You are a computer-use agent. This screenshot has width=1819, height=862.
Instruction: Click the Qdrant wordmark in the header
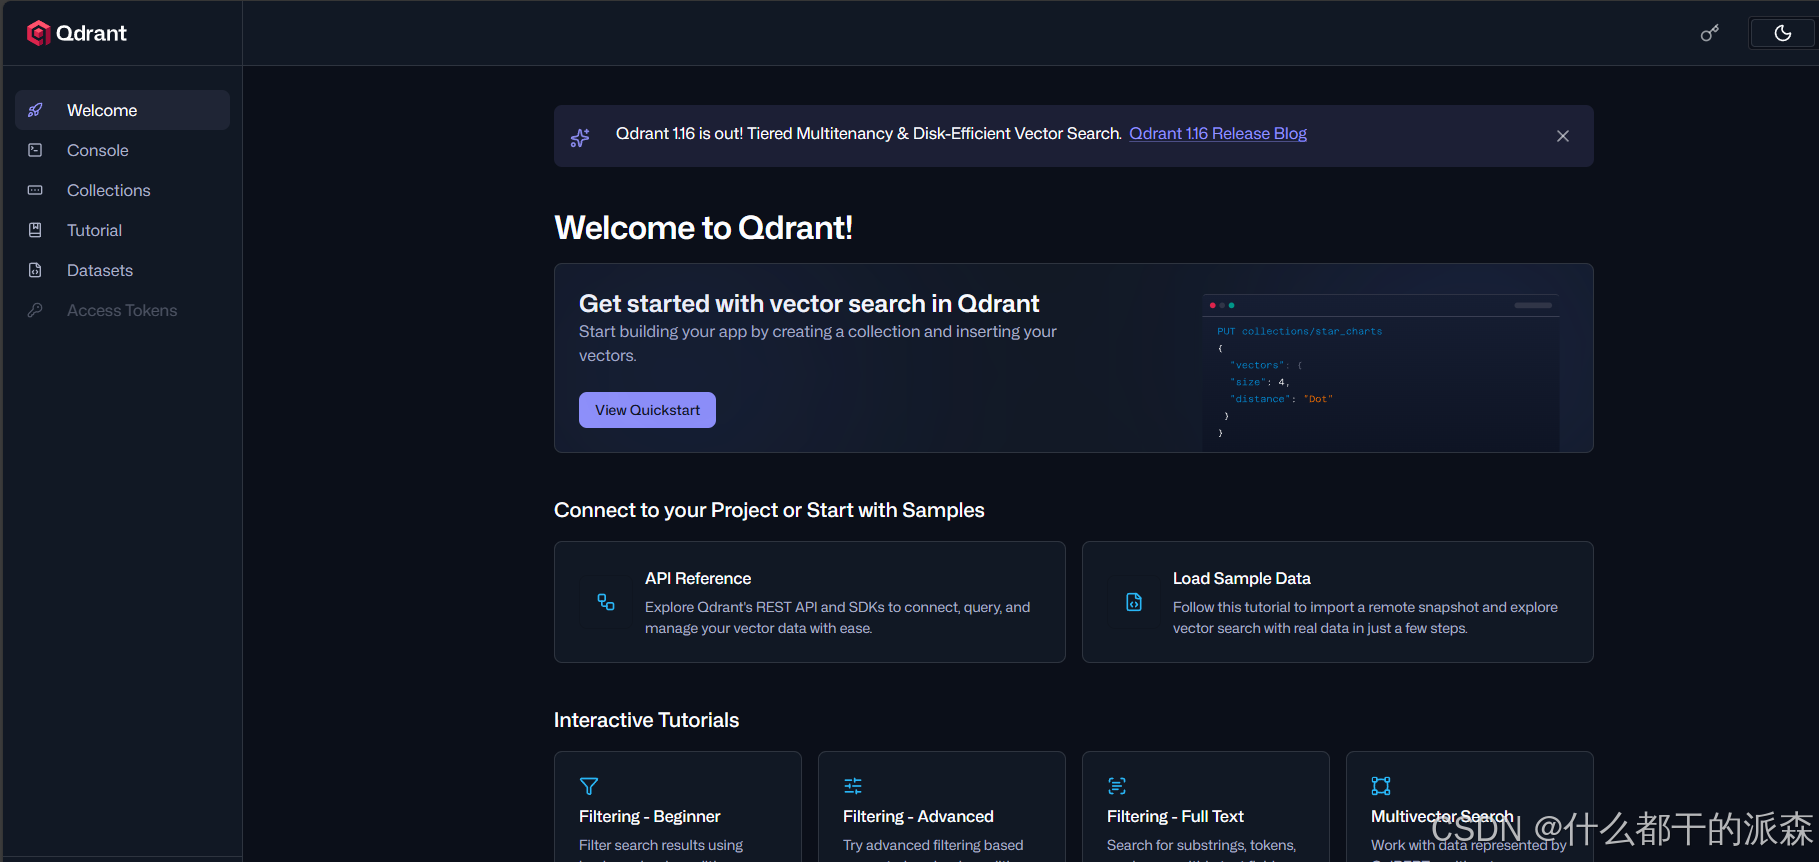coord(91,33)
